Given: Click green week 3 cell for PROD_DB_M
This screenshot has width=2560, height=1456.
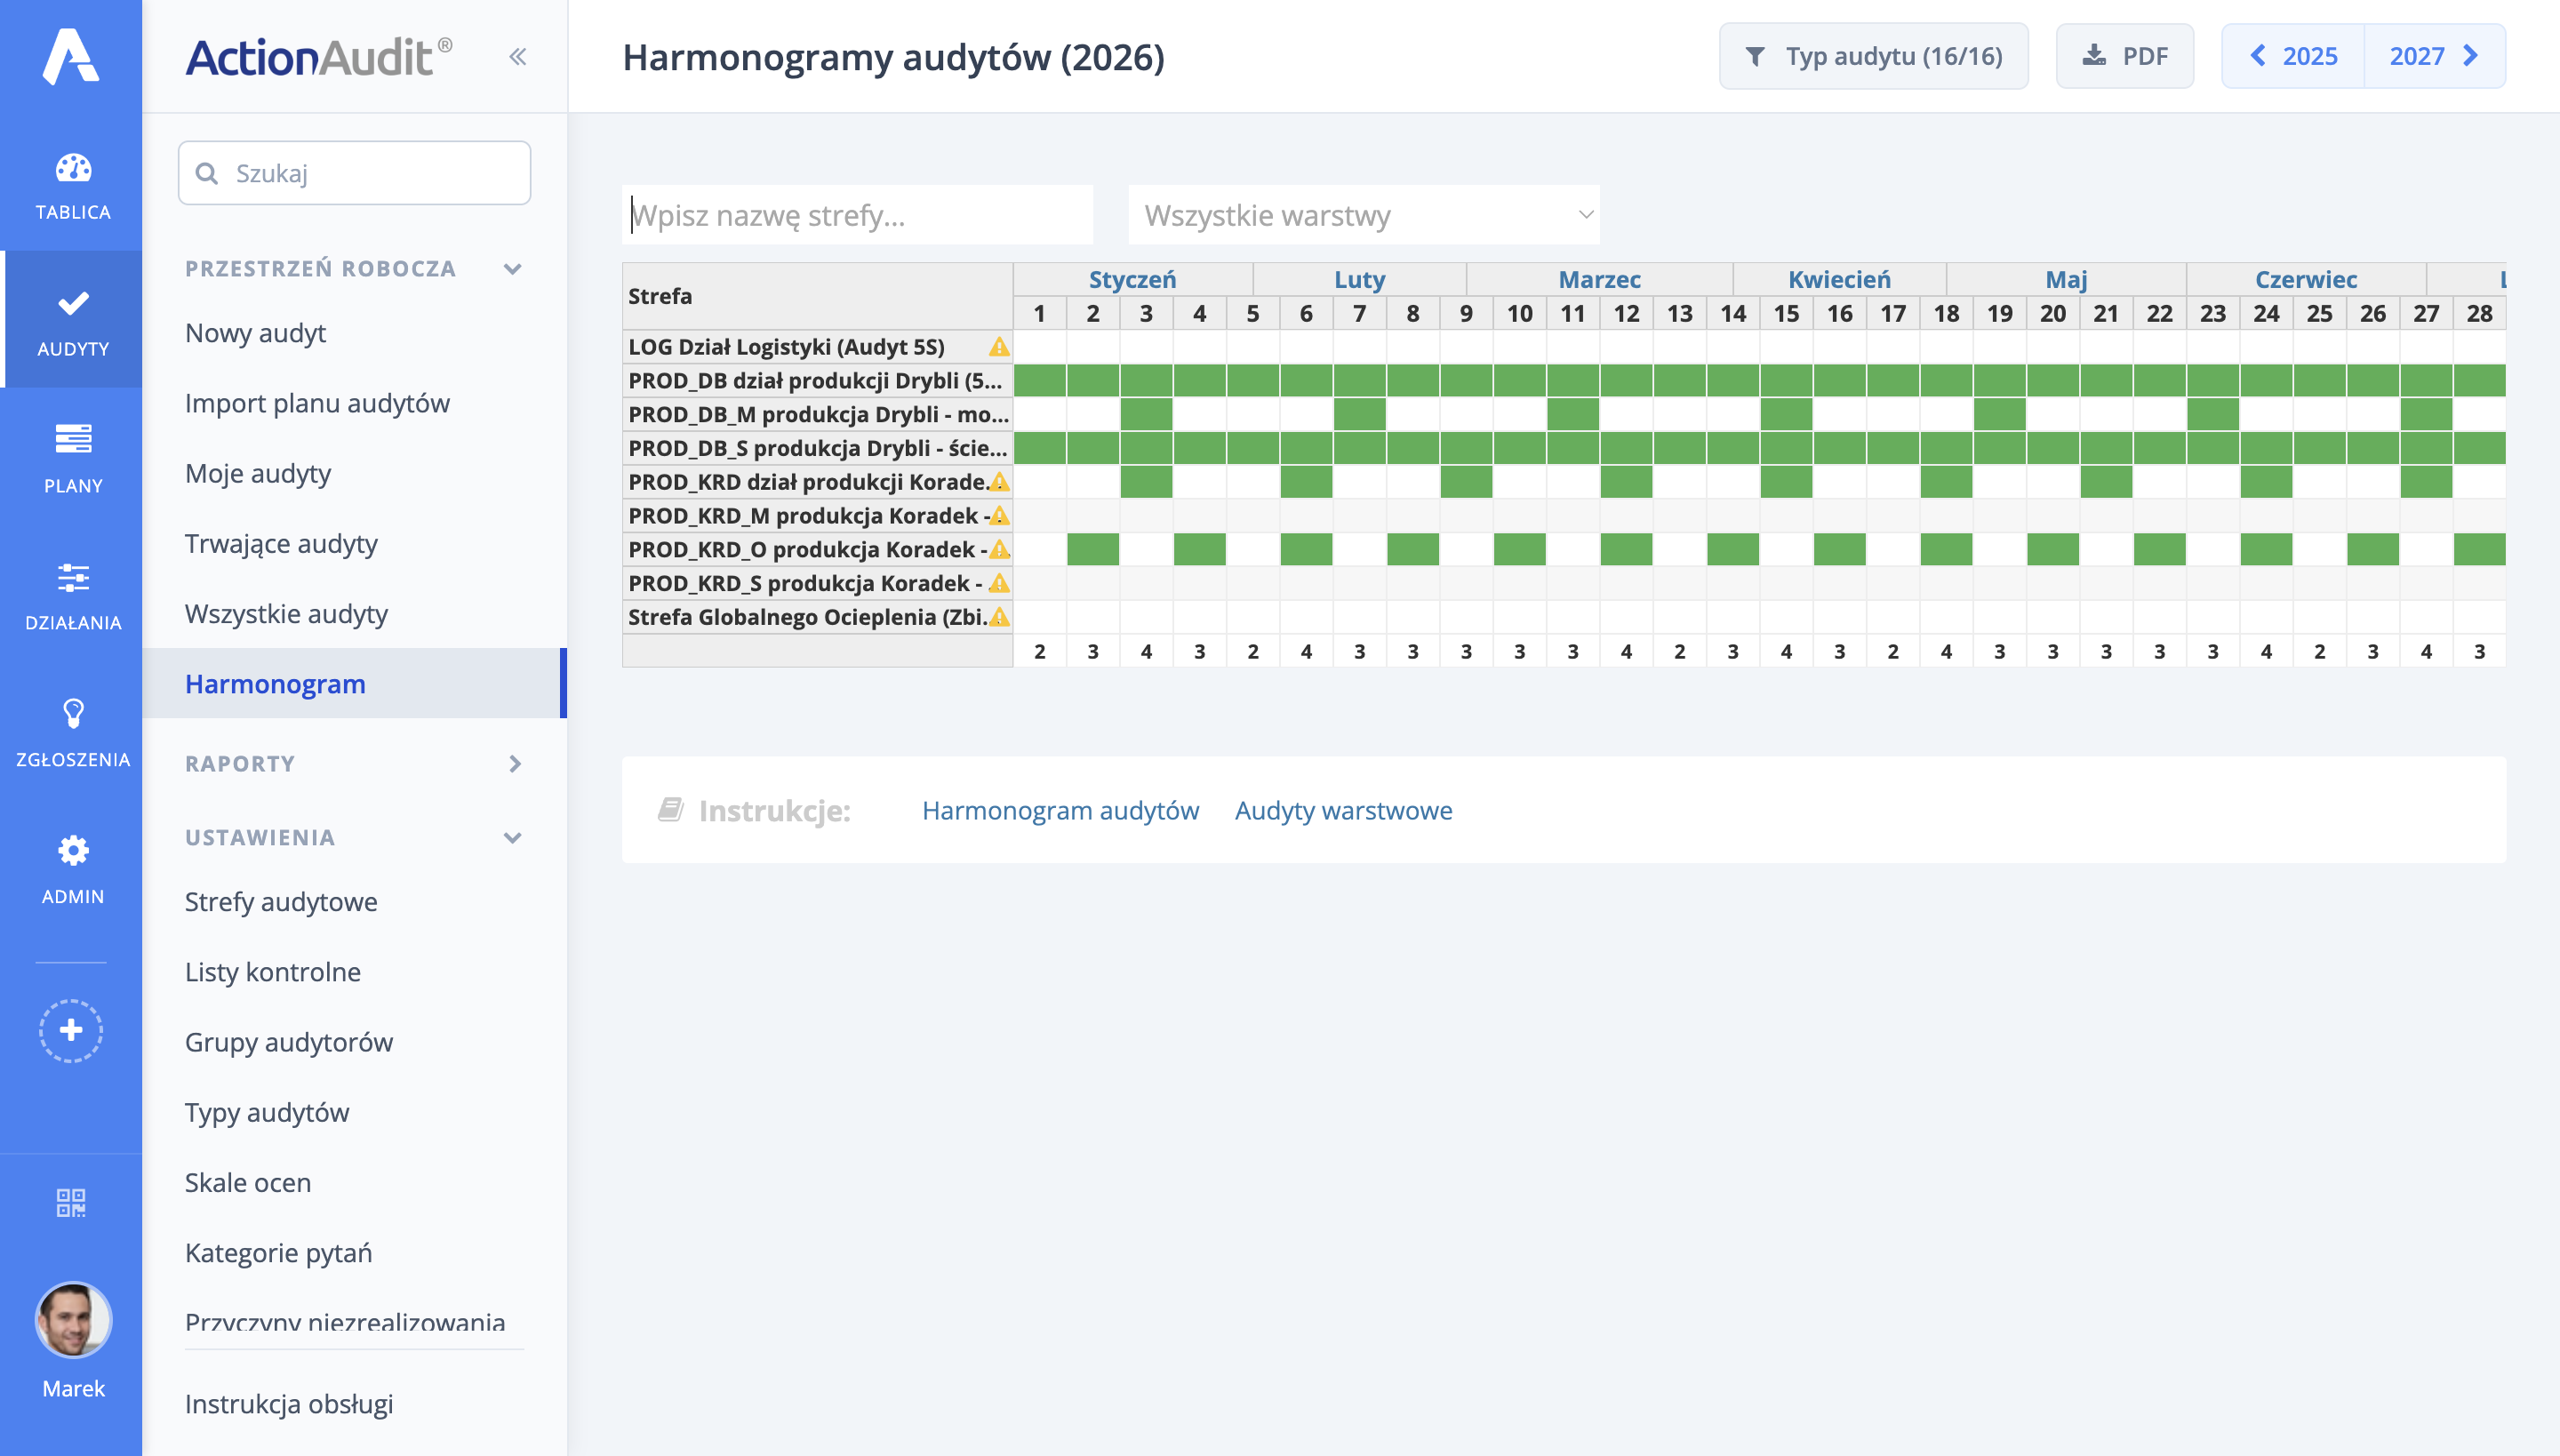Looking at the screenshot, I should (1146, 414).
